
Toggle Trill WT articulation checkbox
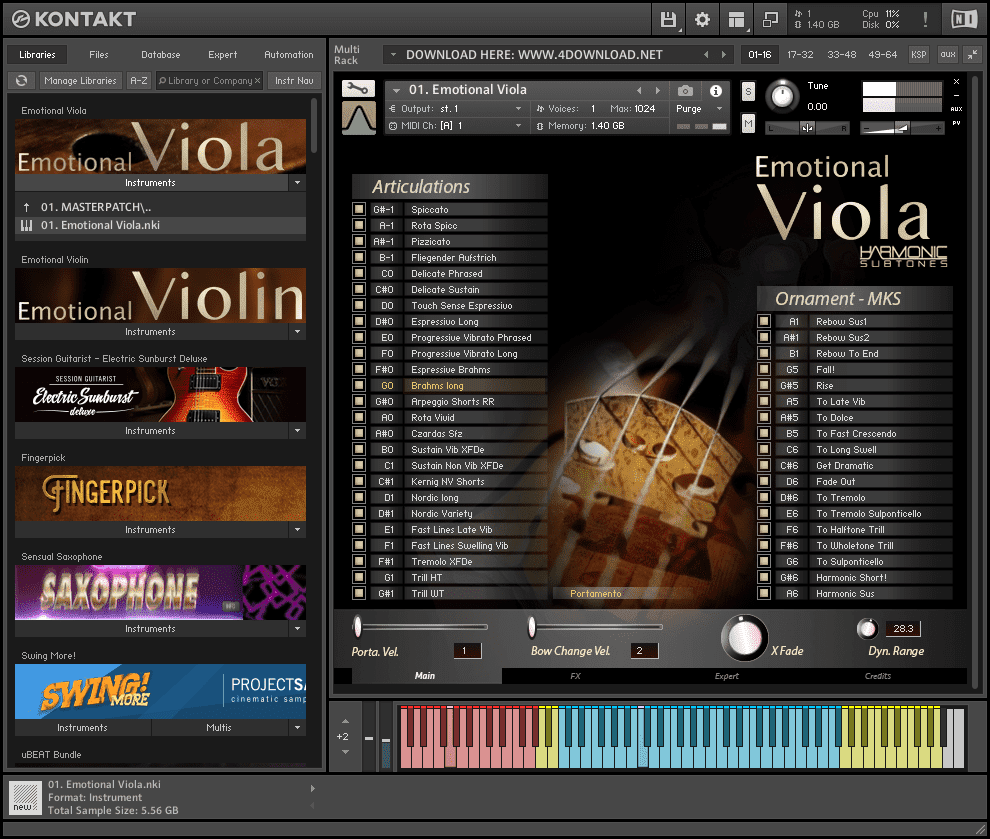click(359, 593)
